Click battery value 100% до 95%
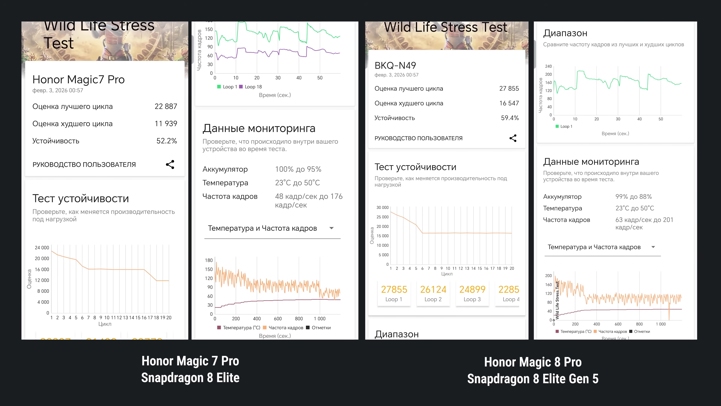 tap(298, 169)
